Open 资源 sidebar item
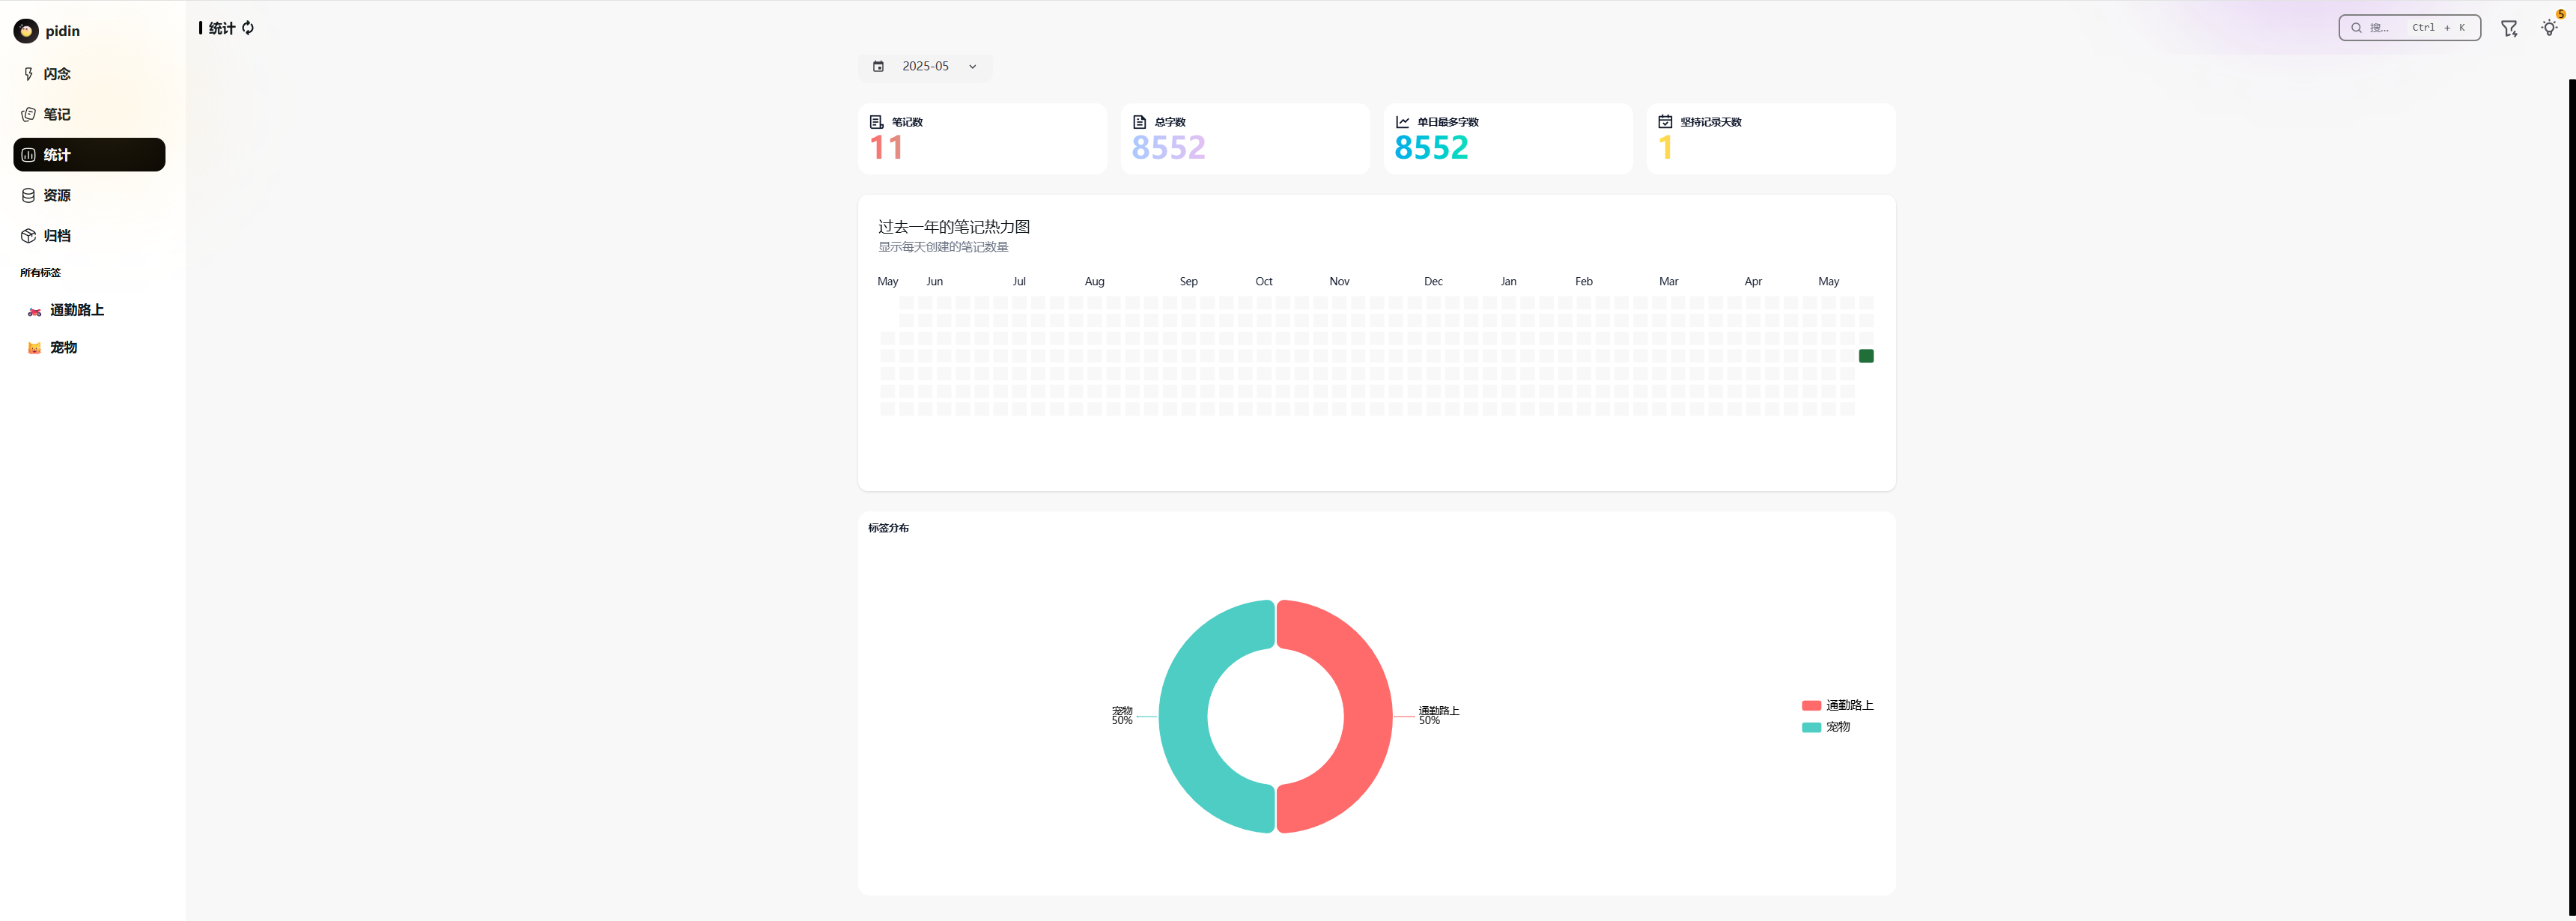 [57, 196]
